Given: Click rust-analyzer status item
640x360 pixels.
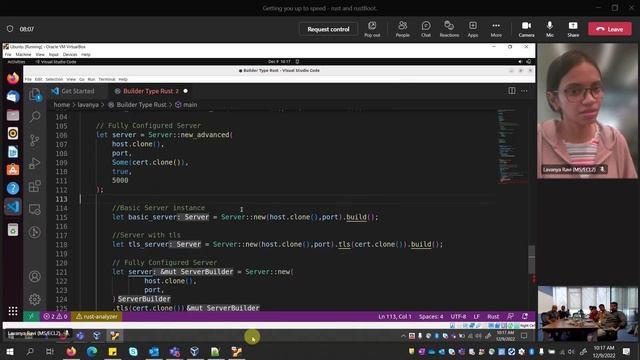Looking at the screenshot, I should tap(97, 316).
